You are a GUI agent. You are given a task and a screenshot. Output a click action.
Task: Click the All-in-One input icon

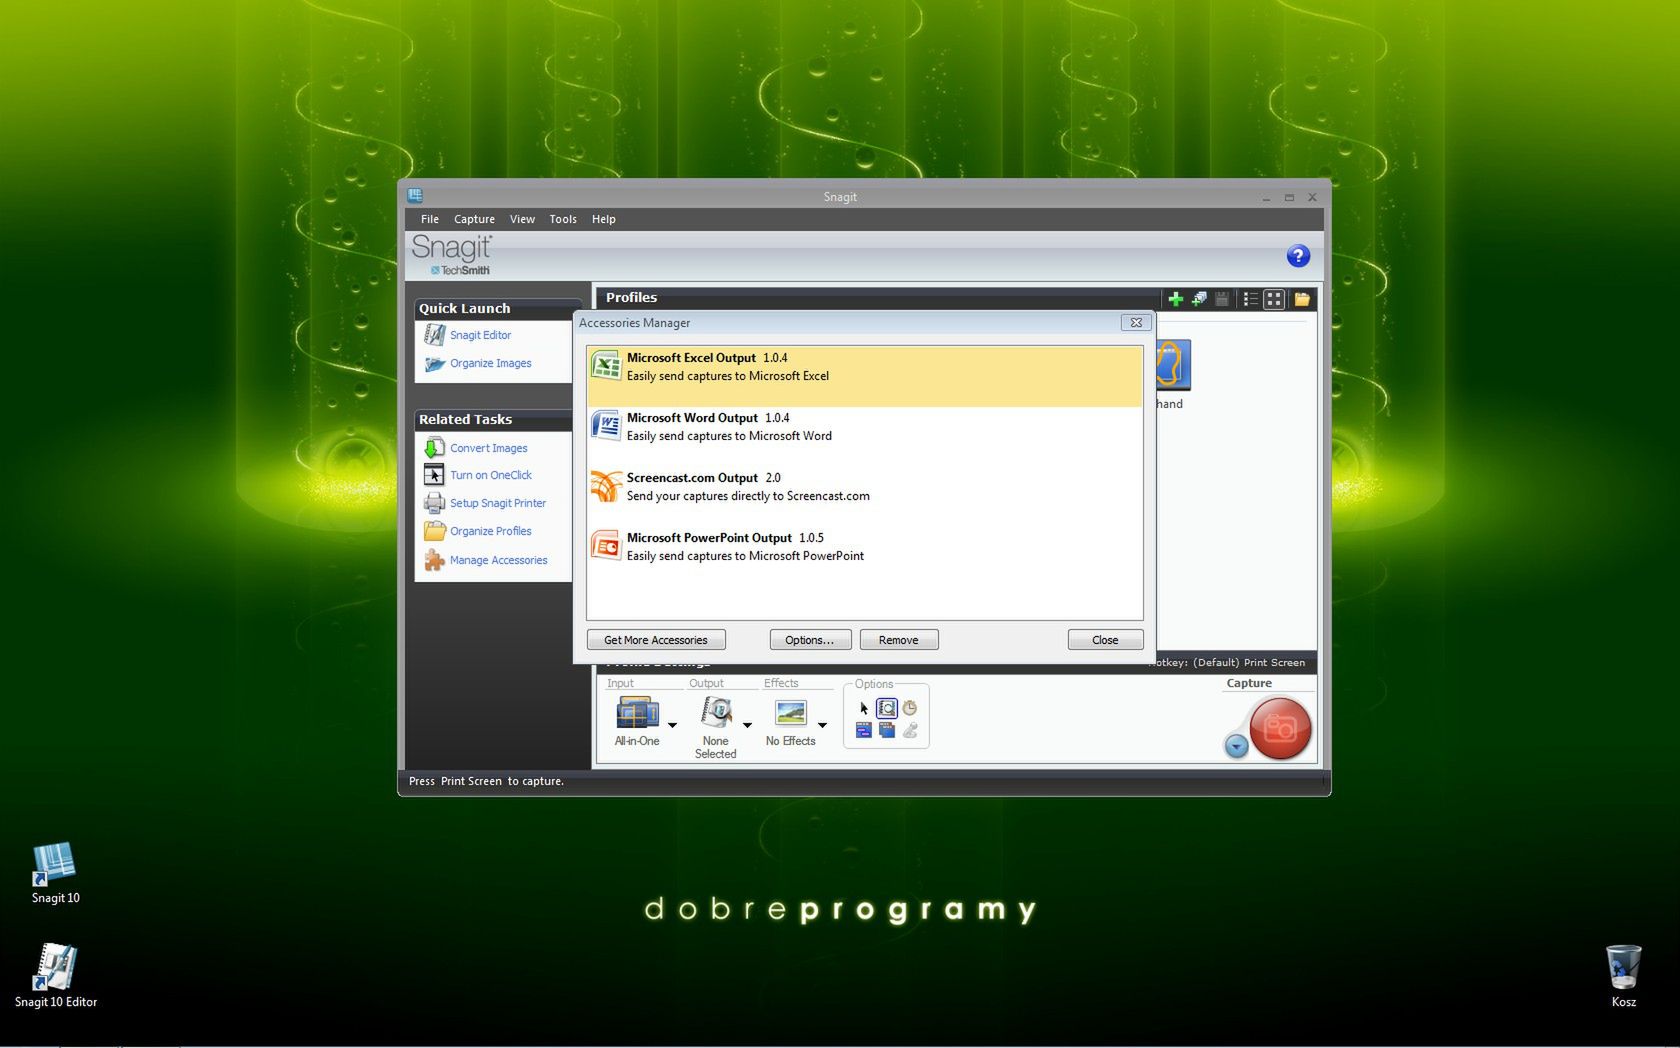637,712
